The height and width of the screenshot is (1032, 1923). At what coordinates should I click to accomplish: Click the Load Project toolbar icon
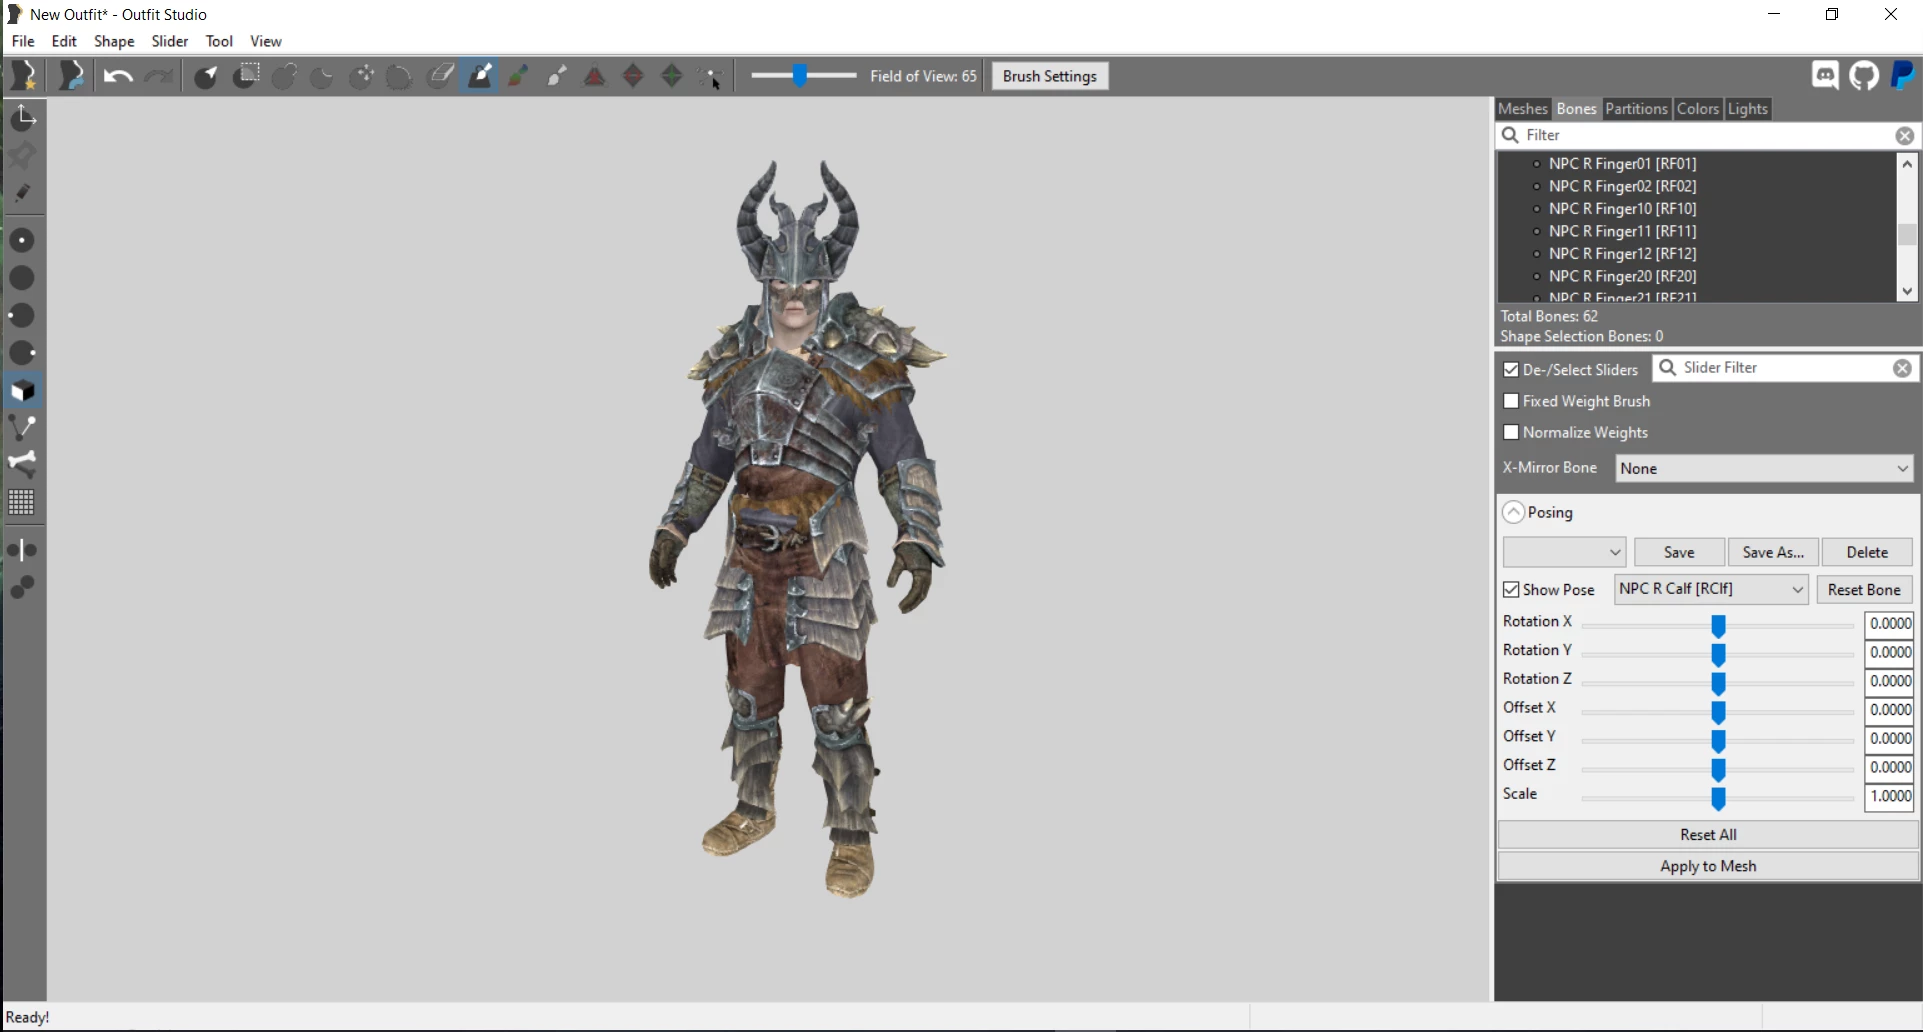coord(70,76)
